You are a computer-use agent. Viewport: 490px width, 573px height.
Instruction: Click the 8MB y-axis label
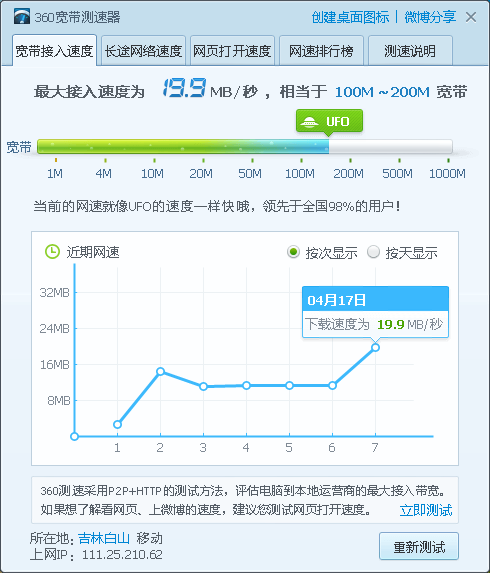pyautogui.click(x=58, y=401)
